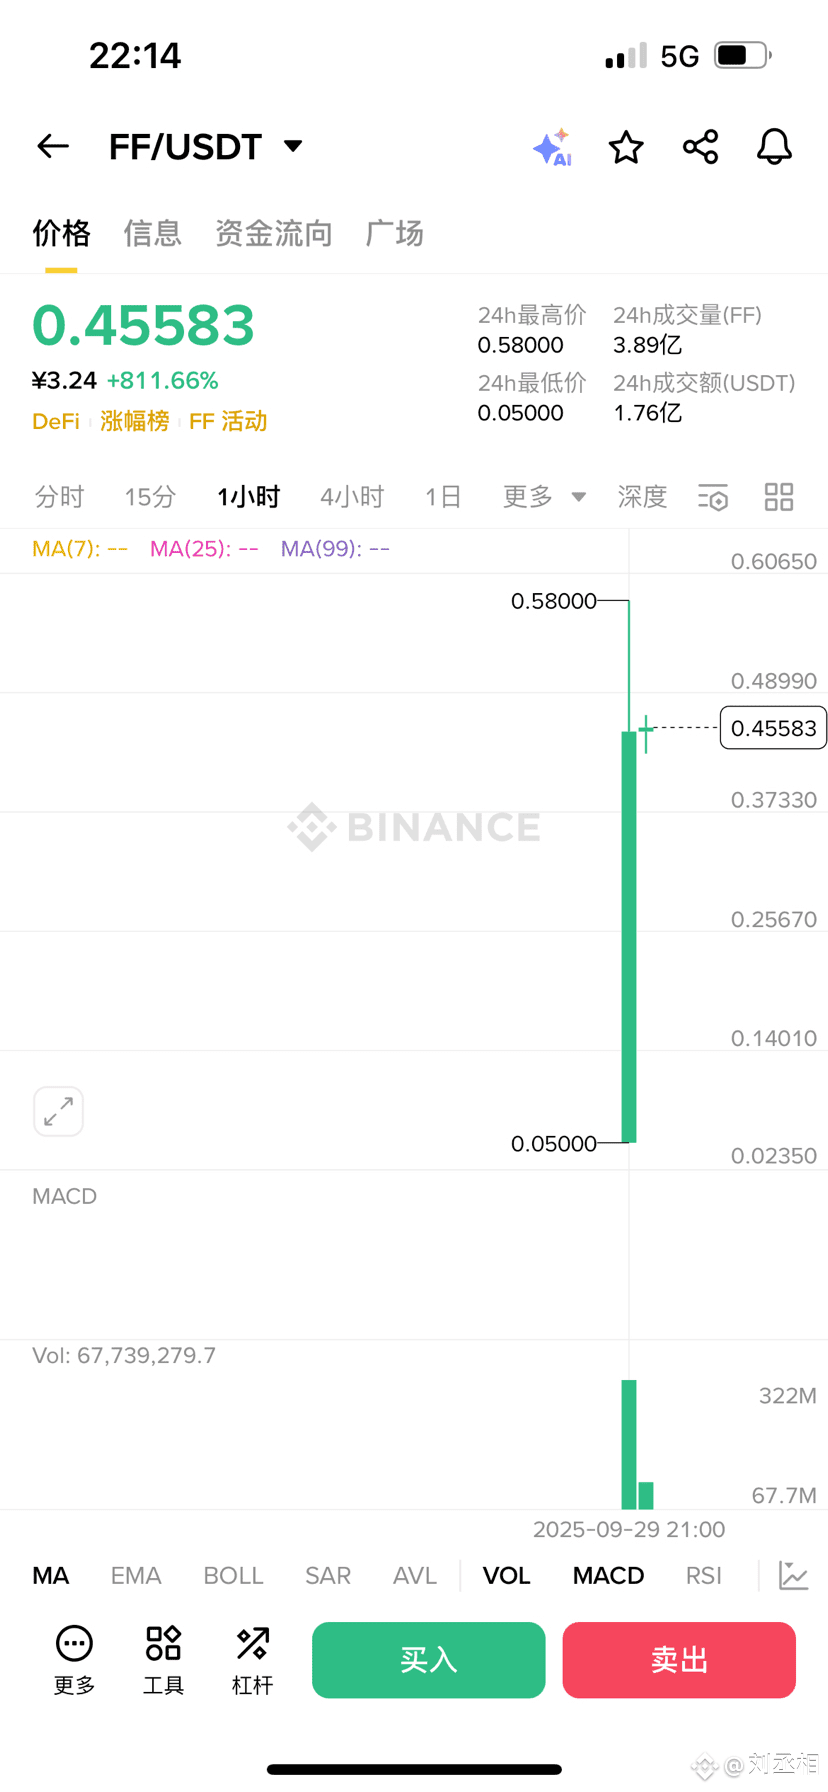
Task: Select the 4小时 timeframe
Action: pos(352,497)
